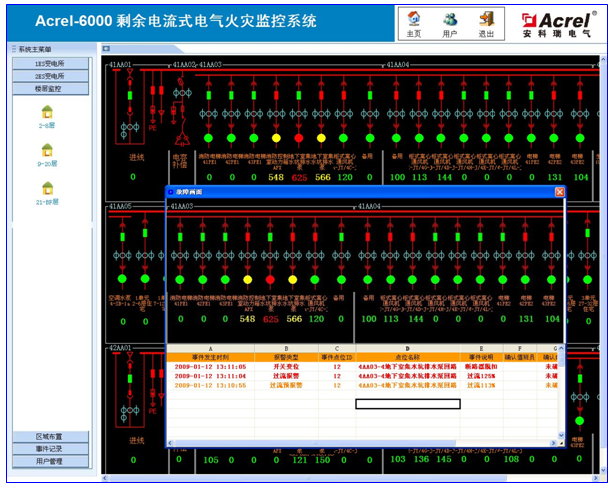The width and height of the screenshot is (613, 490).
Task: Click the event table horizontal scrollbar thumb
Action: [x=315, y=443]
